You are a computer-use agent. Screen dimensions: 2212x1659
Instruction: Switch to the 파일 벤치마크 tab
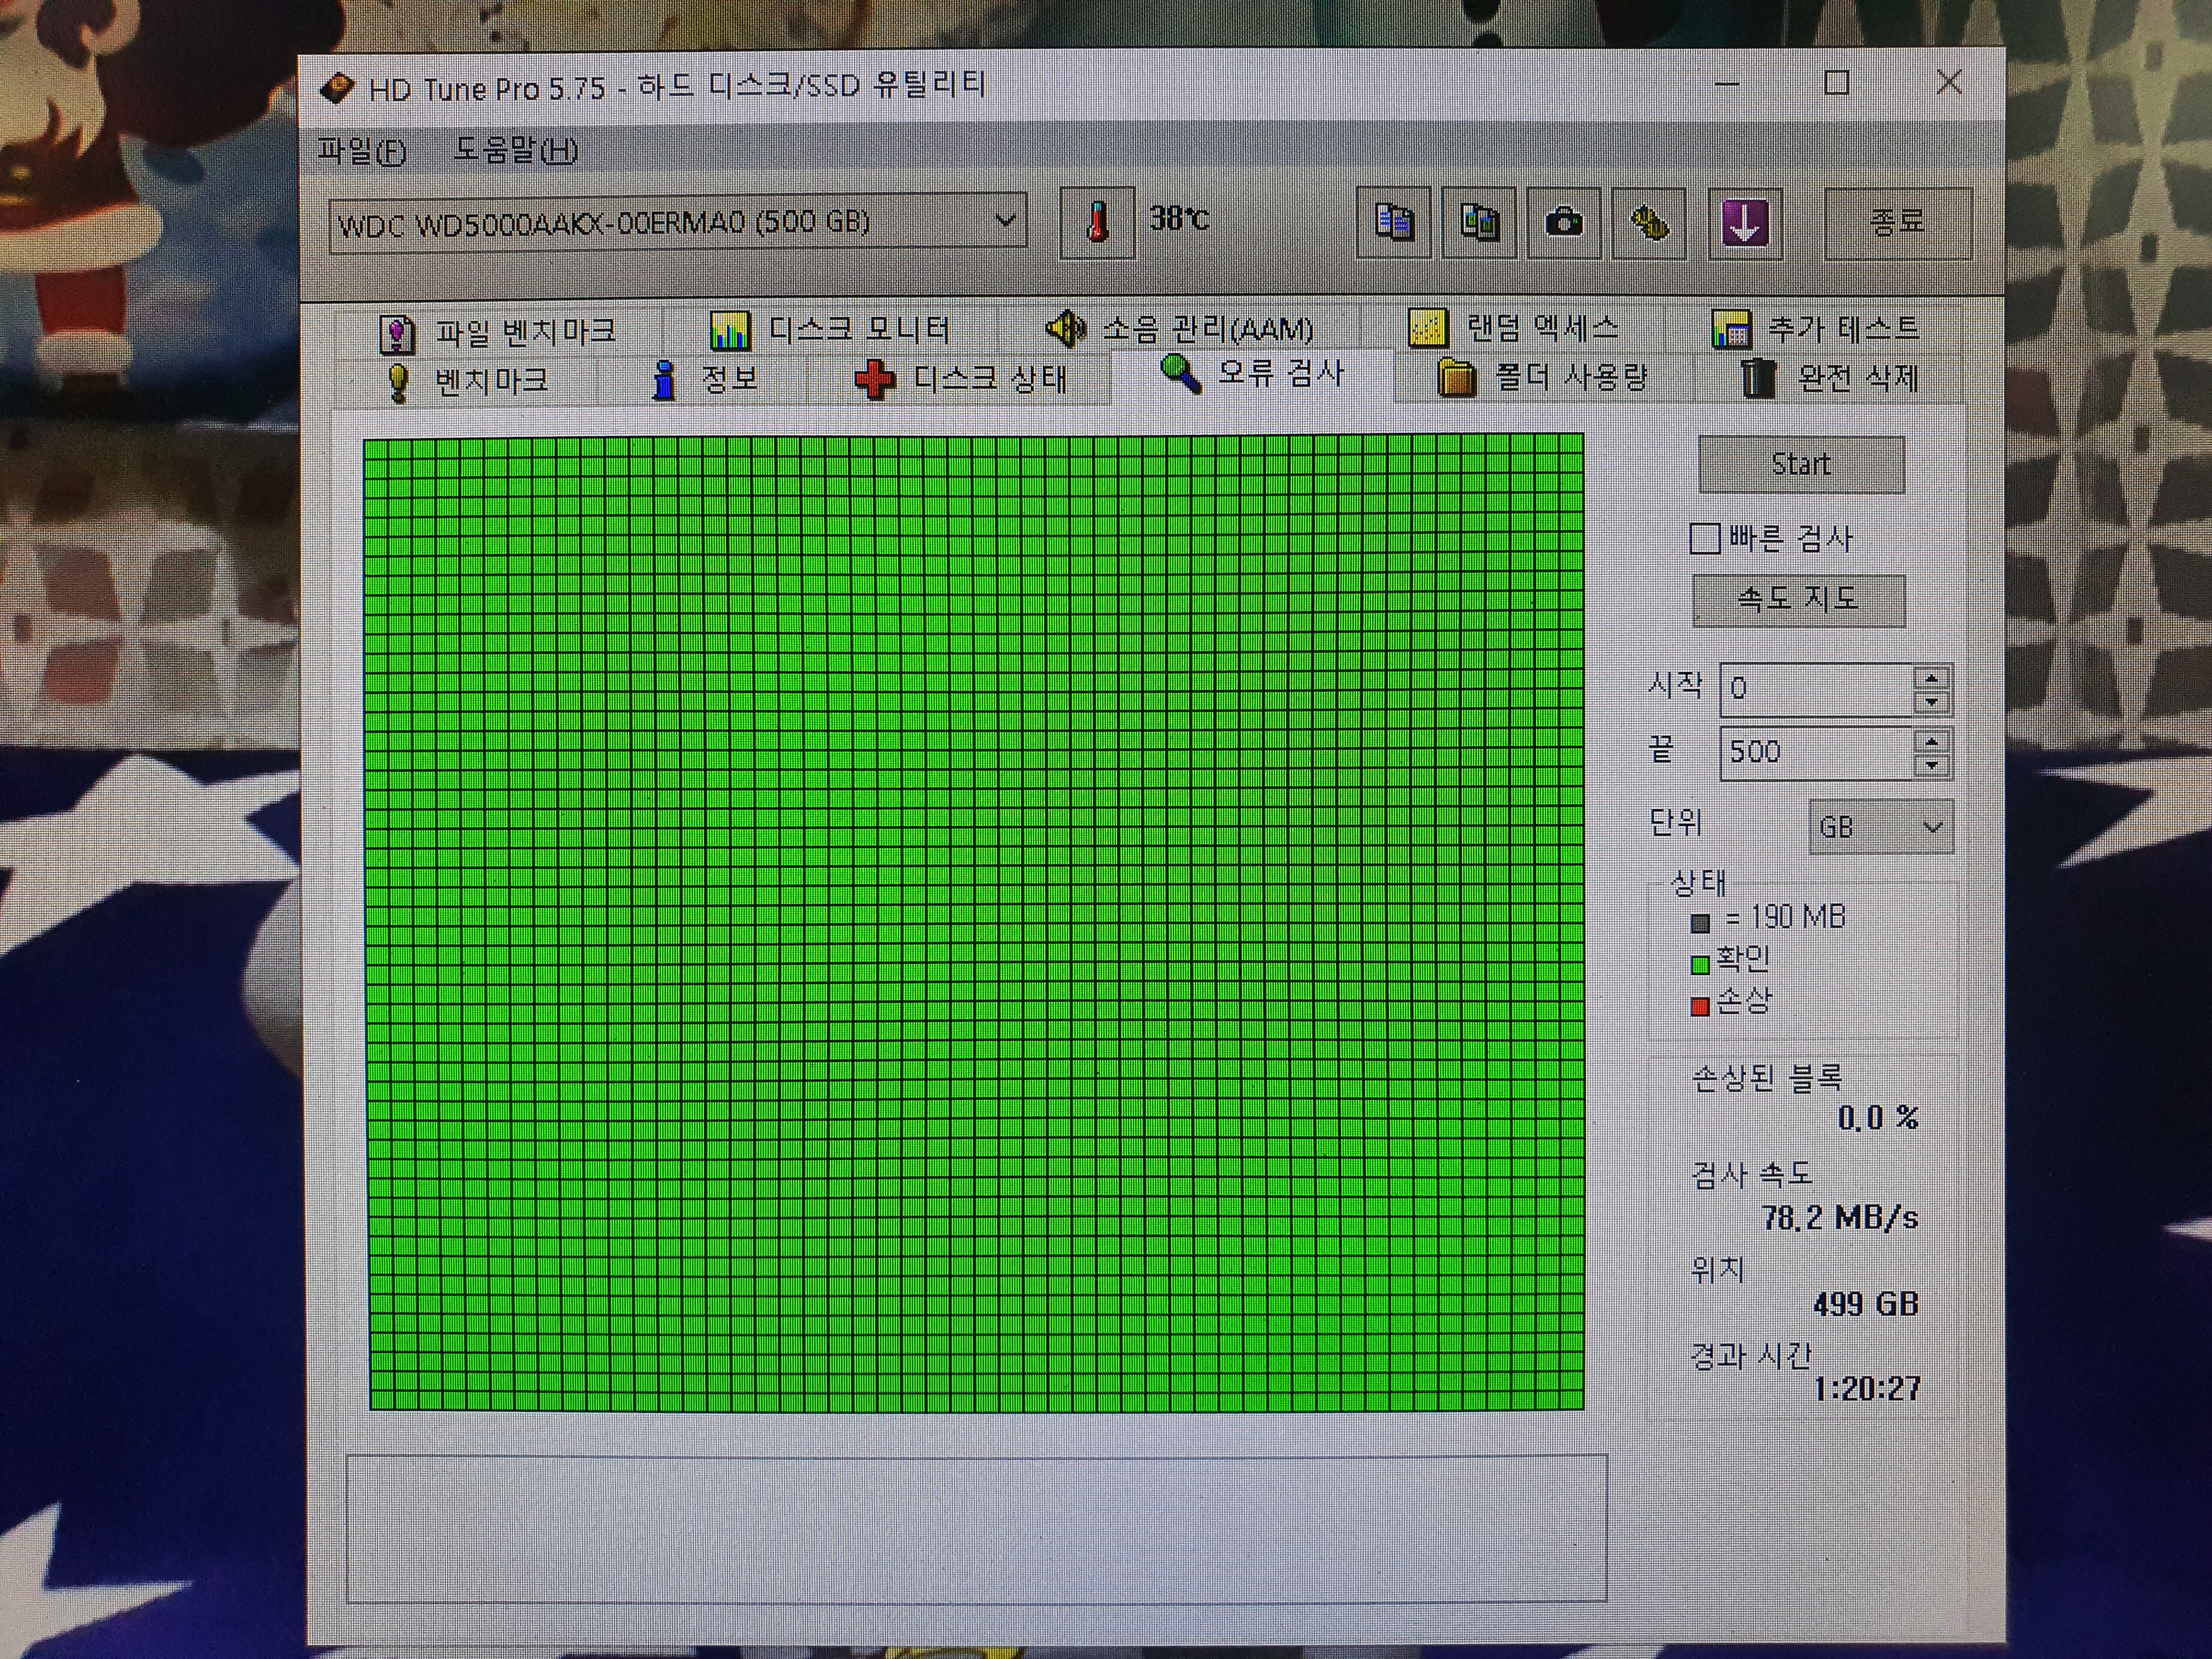[x=498, y=331]
